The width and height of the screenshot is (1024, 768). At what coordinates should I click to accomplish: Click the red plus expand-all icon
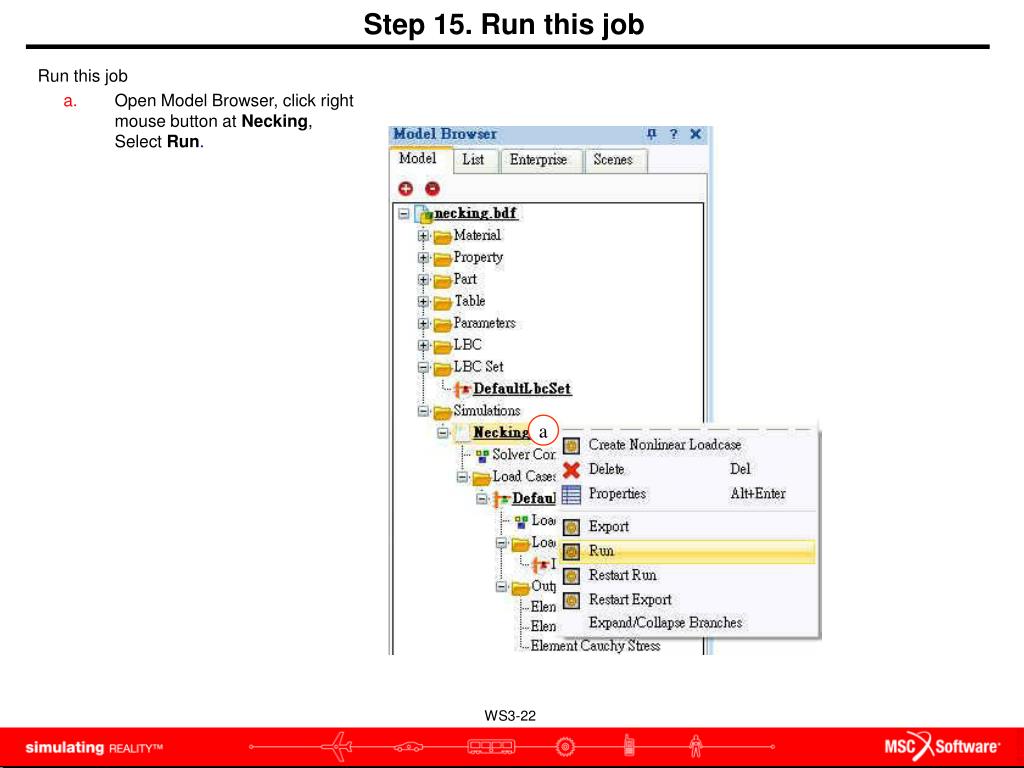406,189
